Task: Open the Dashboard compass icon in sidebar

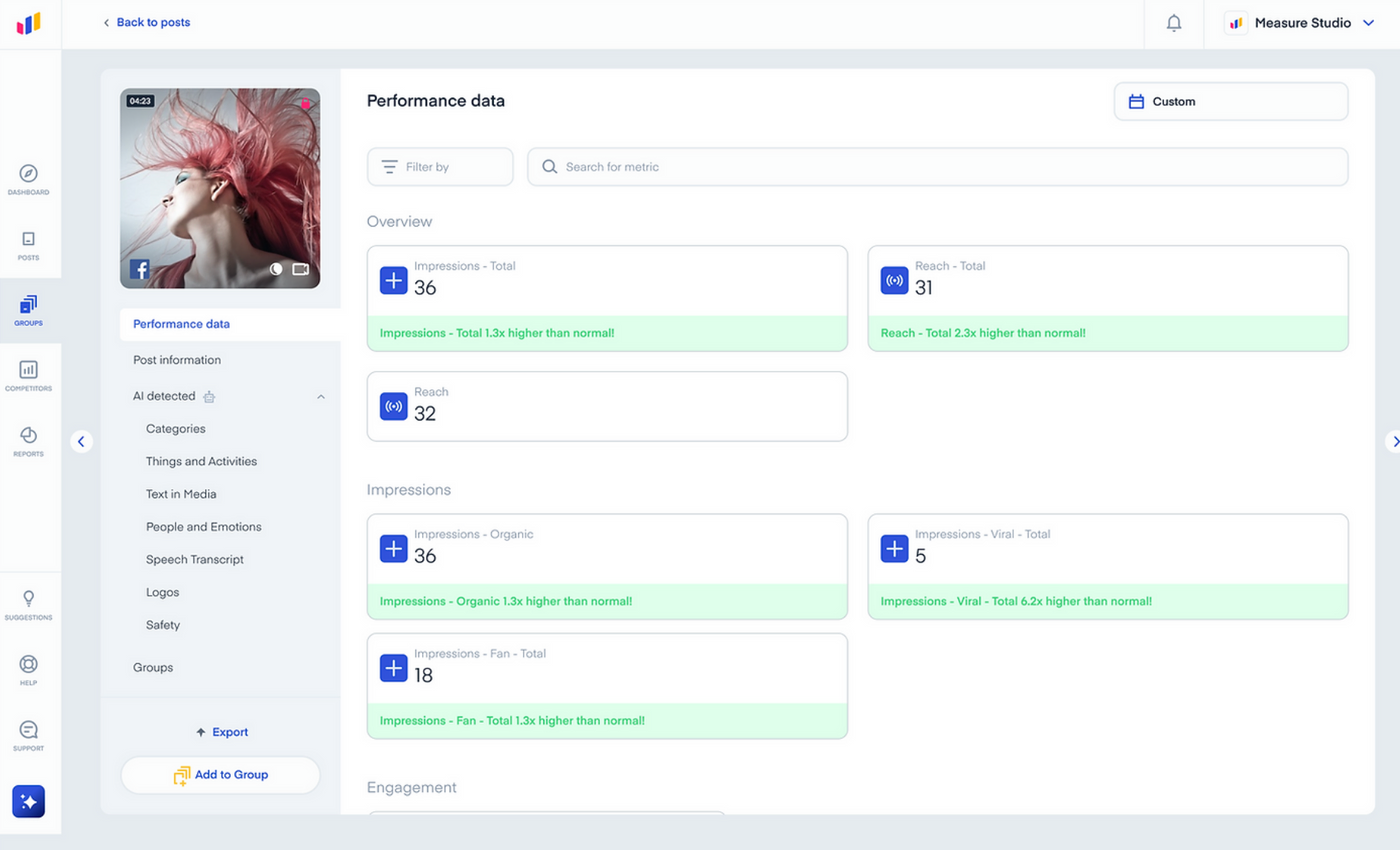Action: [29, 173]
